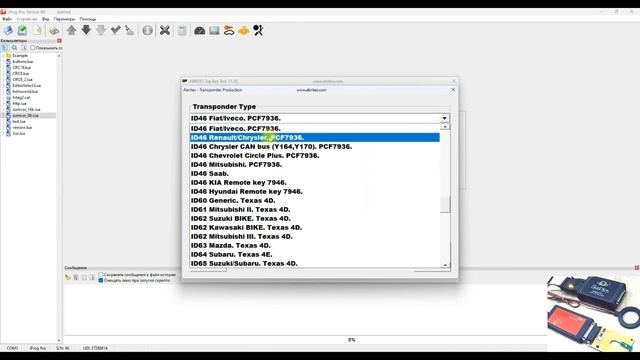
Task: Click the up arrow read toolbar icon
Action: click(x=71, y=30)
